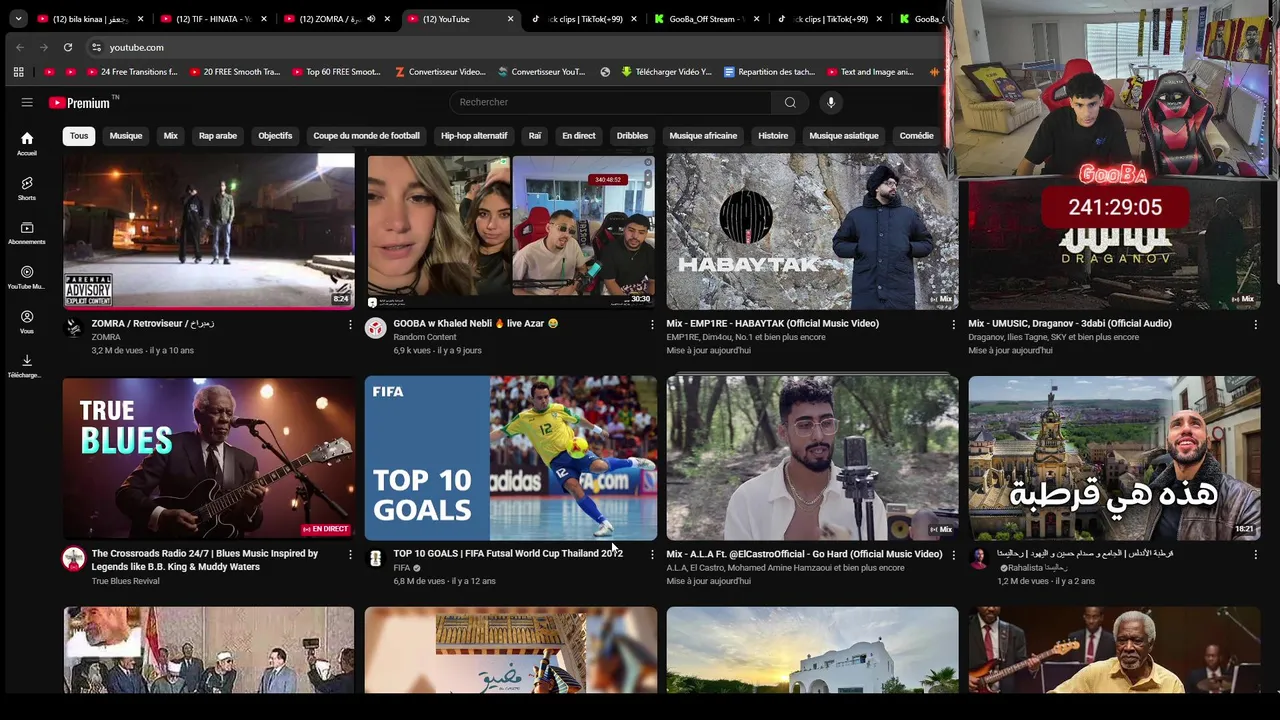The width and height of the screenshot is (1280, 720).
Task: Click the browser back arrow
Action: pyautogui.click(x=20, y=47)
